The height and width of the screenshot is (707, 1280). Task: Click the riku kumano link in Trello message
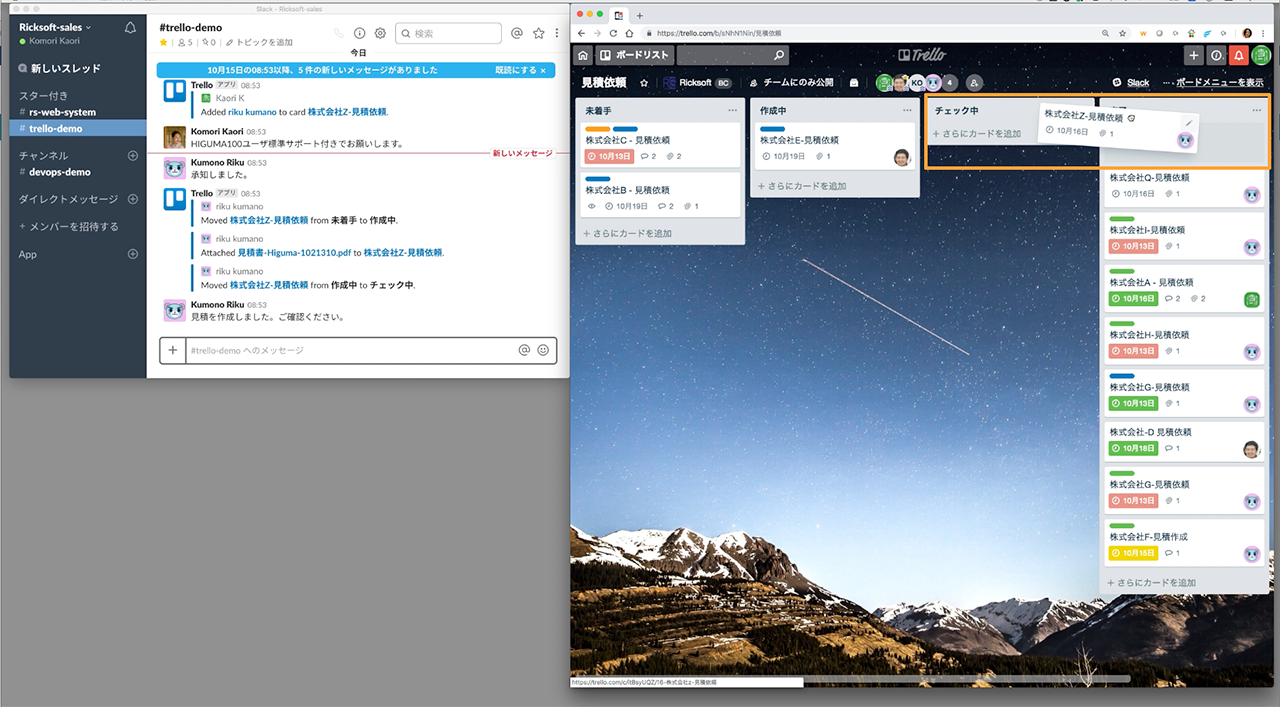[x=252, y=112]
